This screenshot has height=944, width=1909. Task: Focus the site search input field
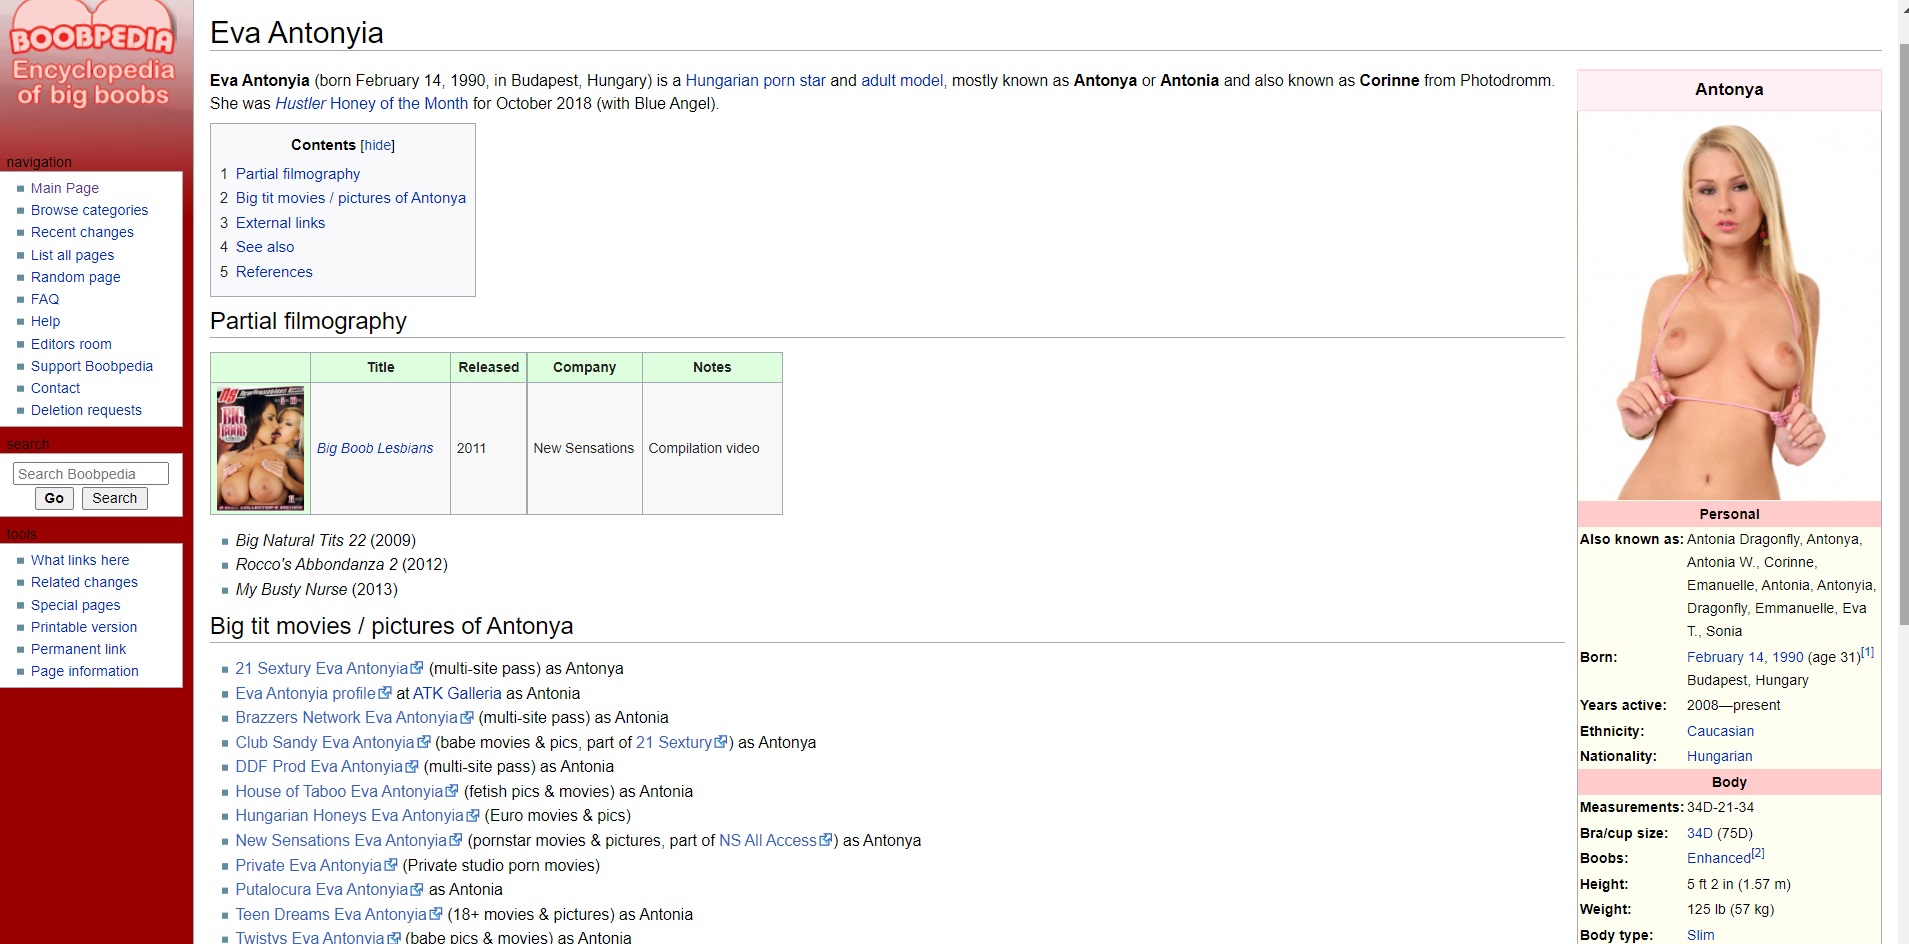(x=91, y=474)
